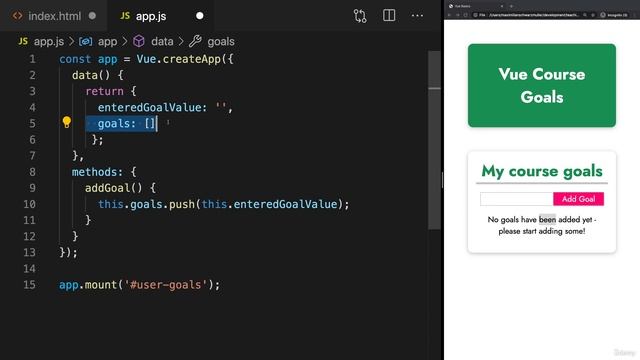The width and height of the screenshot is (640, 360).
Task: Click the Vue Course Goals green header
Action: click(x=542, y=85)
